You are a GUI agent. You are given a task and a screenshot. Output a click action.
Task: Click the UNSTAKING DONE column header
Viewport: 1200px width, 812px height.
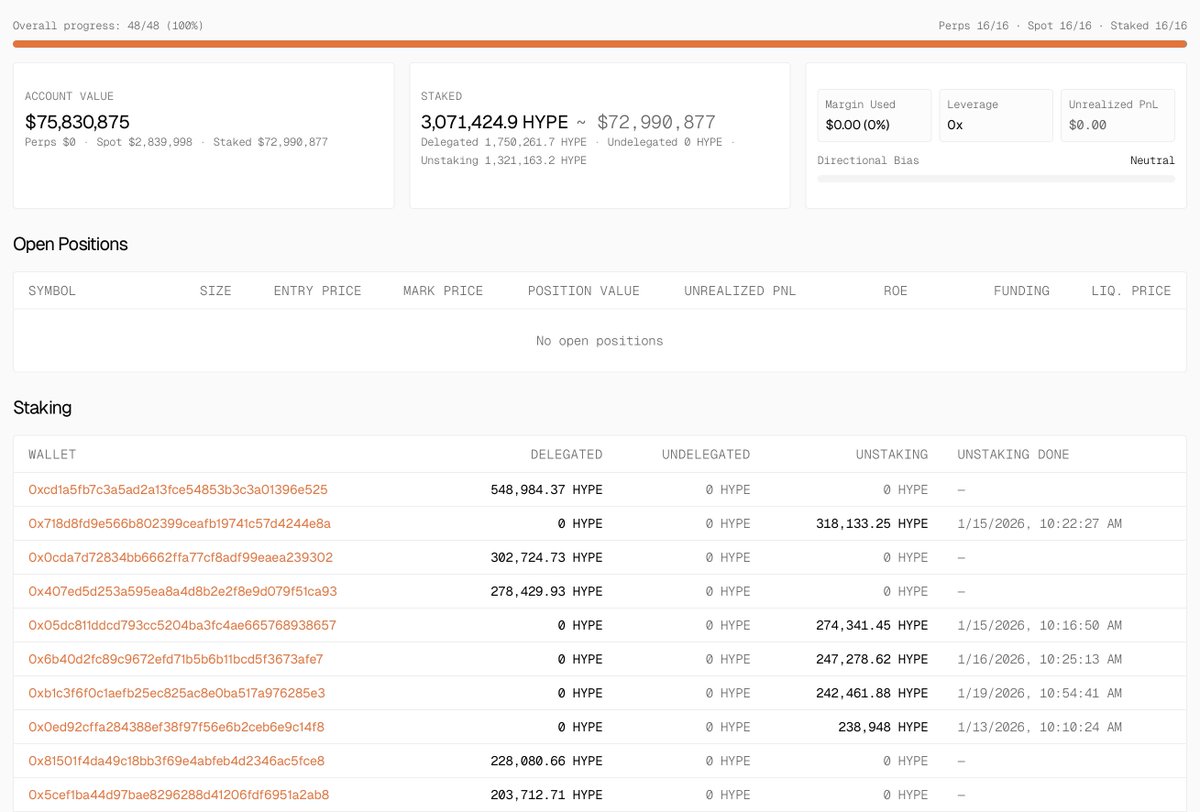pos(1013,455)
